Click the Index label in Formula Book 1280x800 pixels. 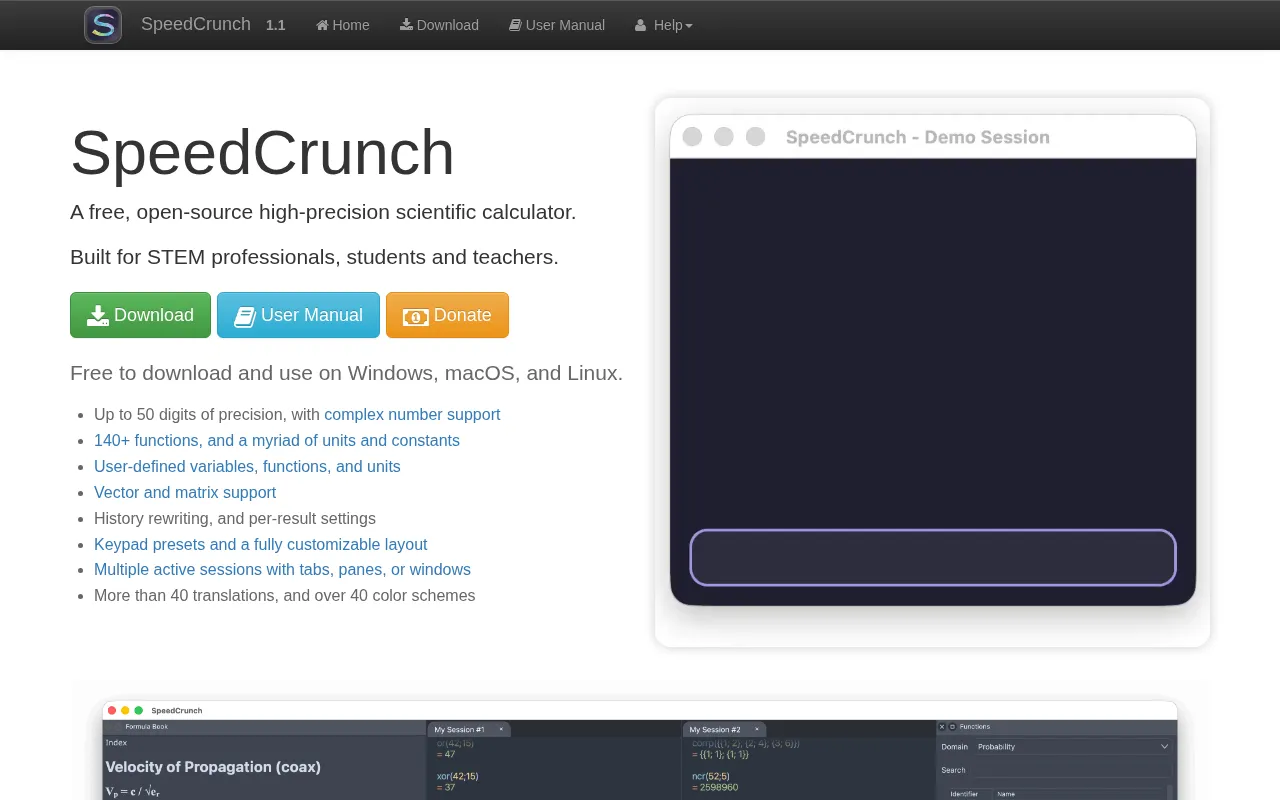click(116, 743)
